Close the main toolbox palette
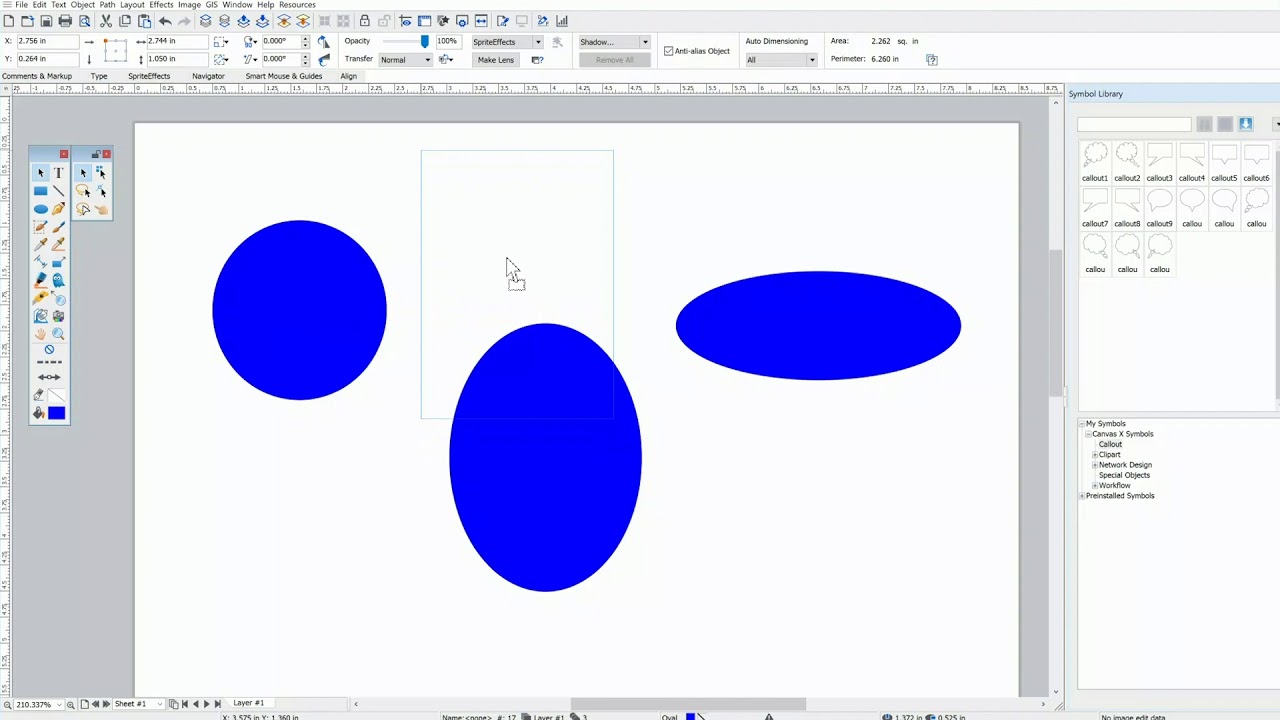Screen dimensions: 1280x720 (x=64, y=154)
